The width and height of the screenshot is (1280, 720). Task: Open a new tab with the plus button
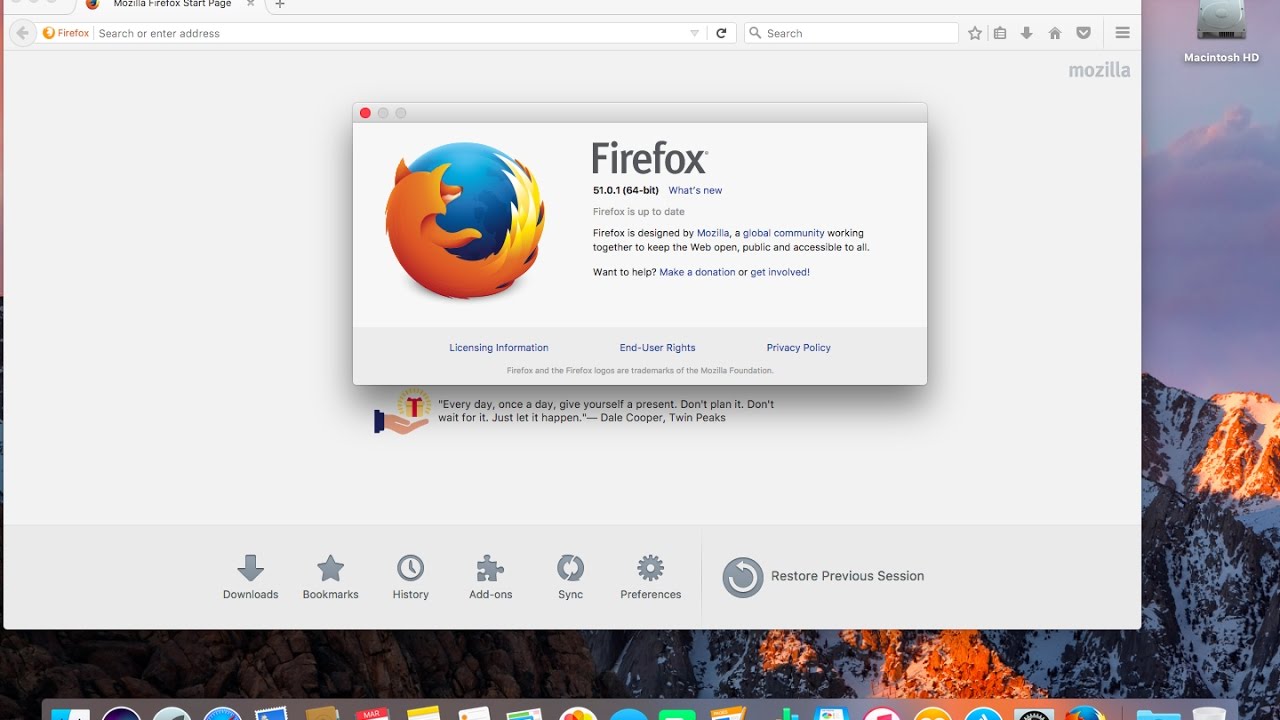point(280,5)
